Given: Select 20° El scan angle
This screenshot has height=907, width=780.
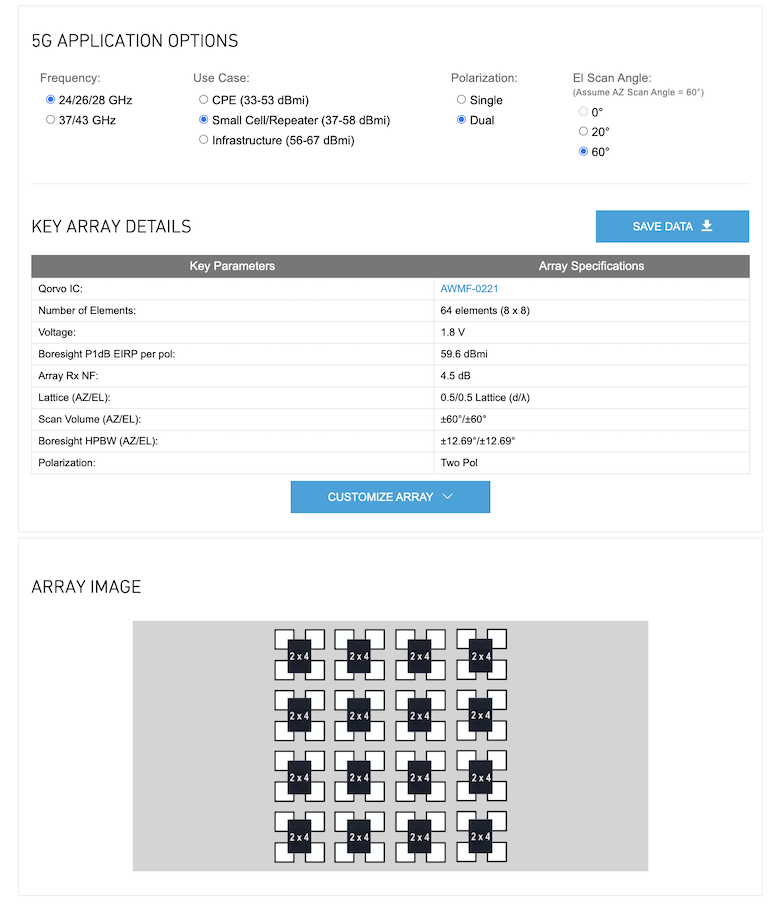Looking at the screenshot, I should coord(584,132).
